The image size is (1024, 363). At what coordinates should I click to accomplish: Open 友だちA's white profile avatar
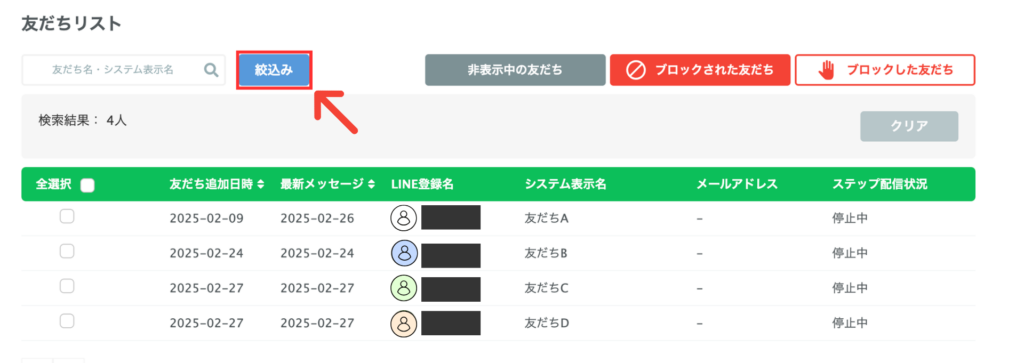pos(404,218)
